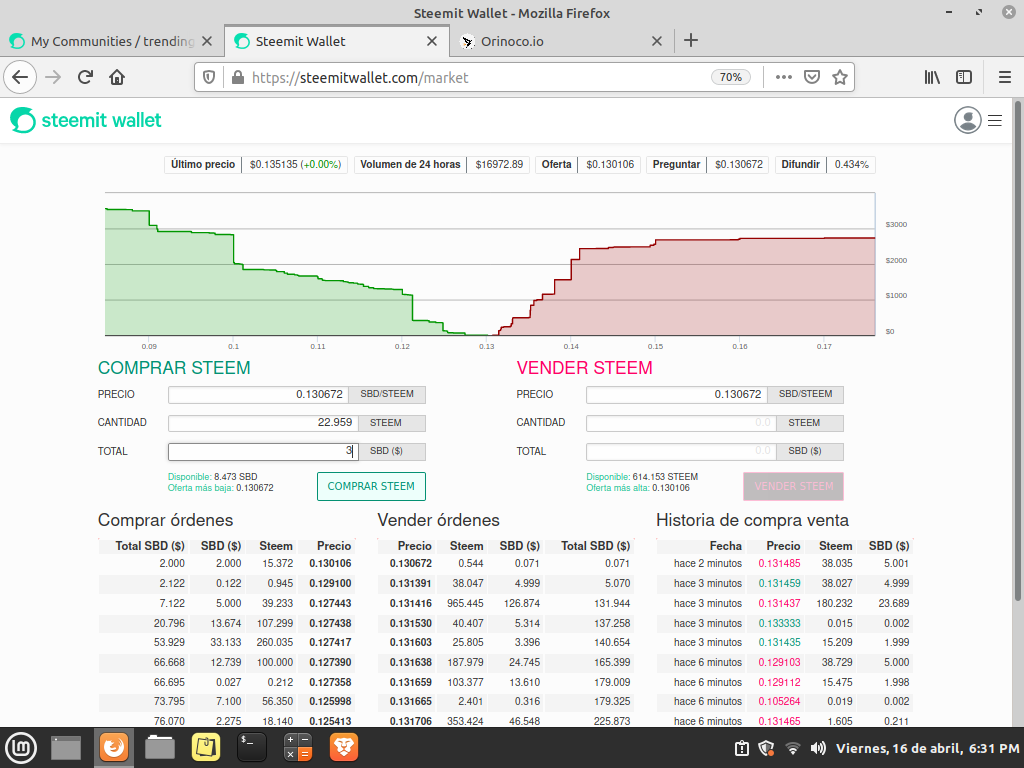Click the VENDER STEEM button
The width and height of the screenshot is (1024, 768).
(x=793, y=487)
